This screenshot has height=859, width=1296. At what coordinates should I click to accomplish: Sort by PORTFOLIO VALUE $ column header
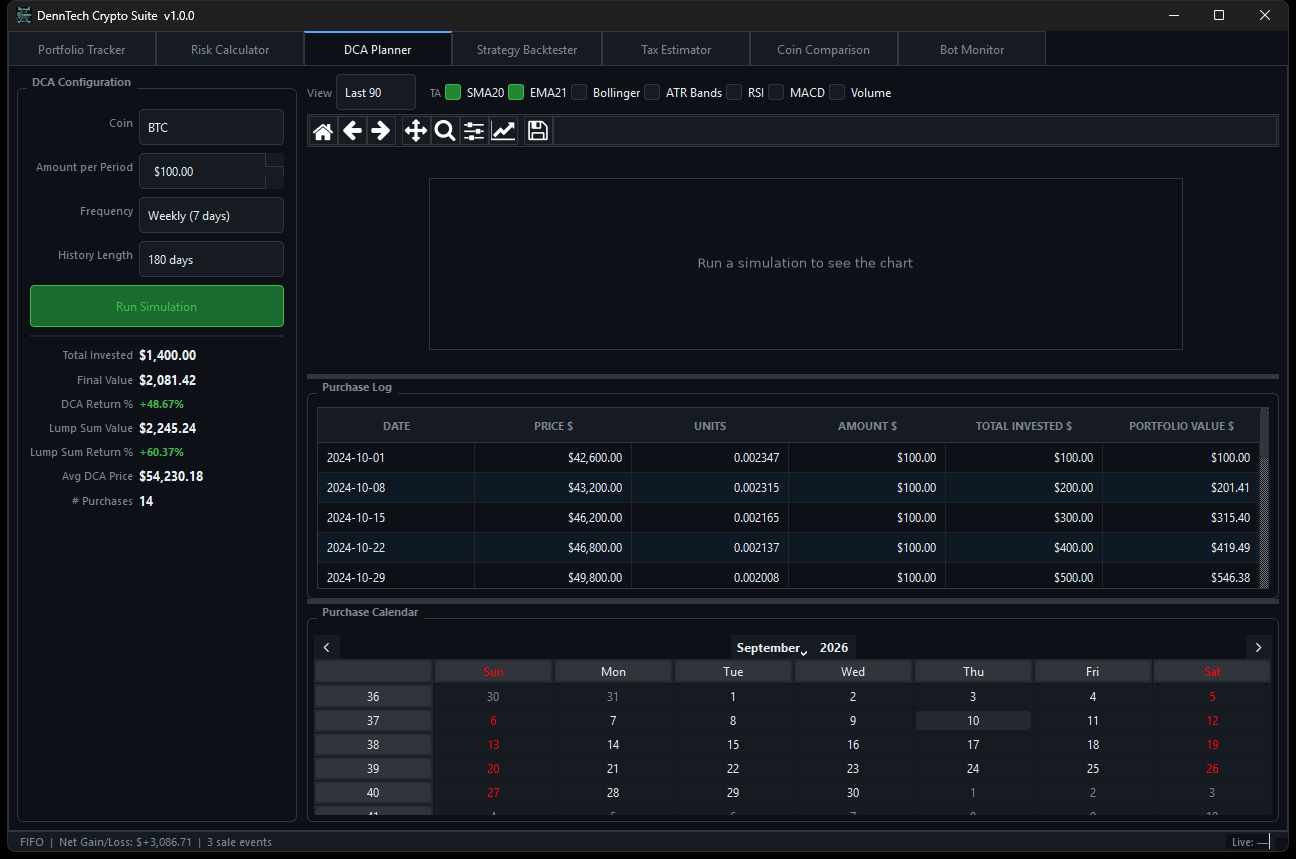click(1181, 425)
